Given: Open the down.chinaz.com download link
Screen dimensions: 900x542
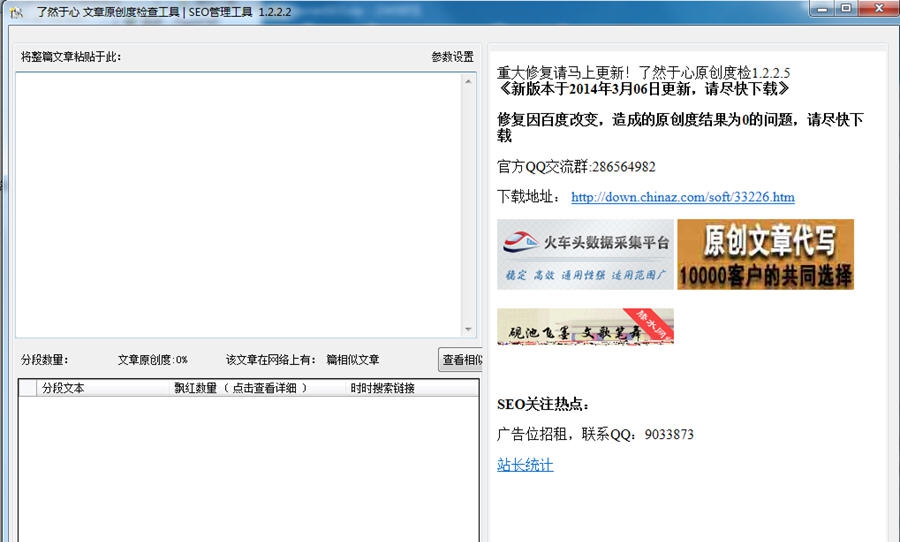Looking at the screenshot, I should 682,197.
